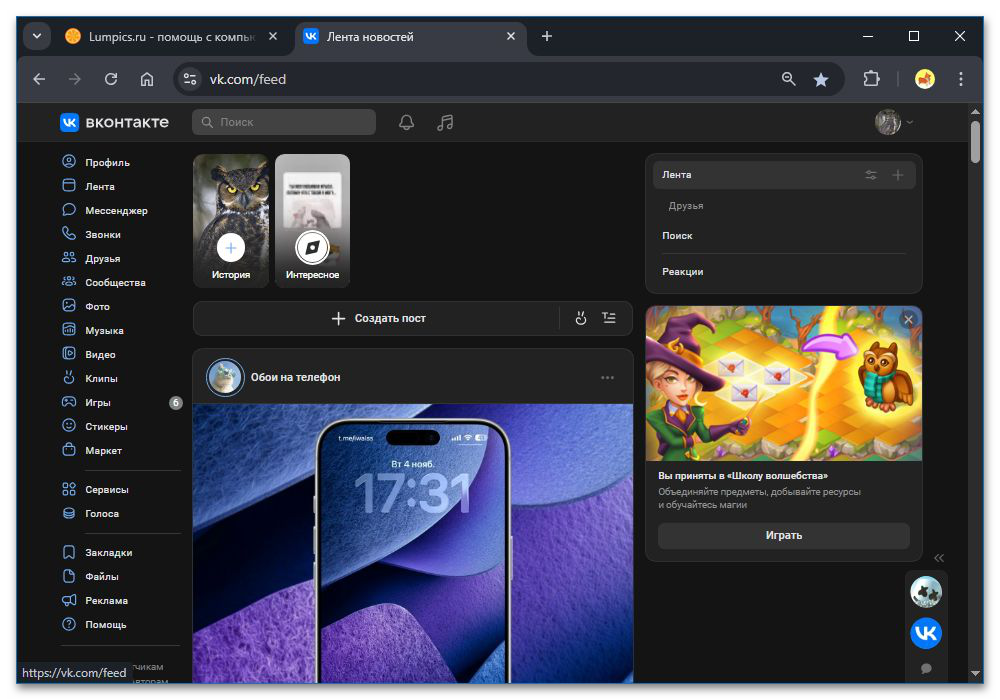Collapse the chat sidebar double-chevron

(x=939, y=558)
